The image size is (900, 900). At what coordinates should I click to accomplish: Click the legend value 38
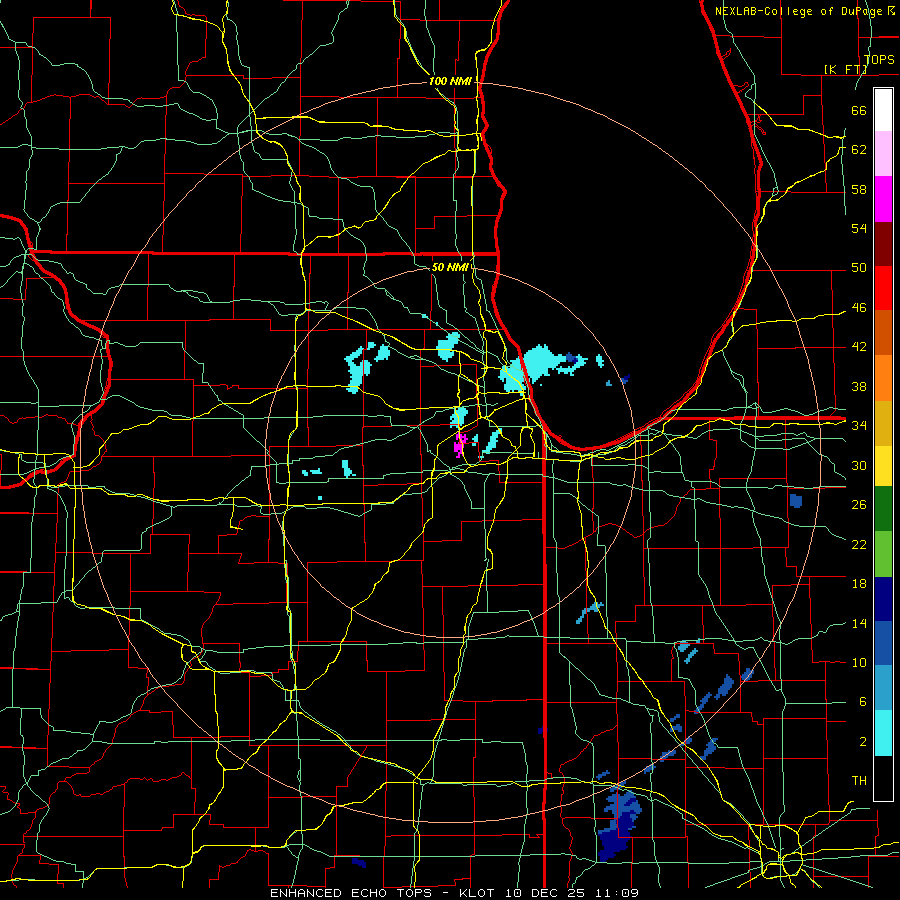click(x=859, y=387)
